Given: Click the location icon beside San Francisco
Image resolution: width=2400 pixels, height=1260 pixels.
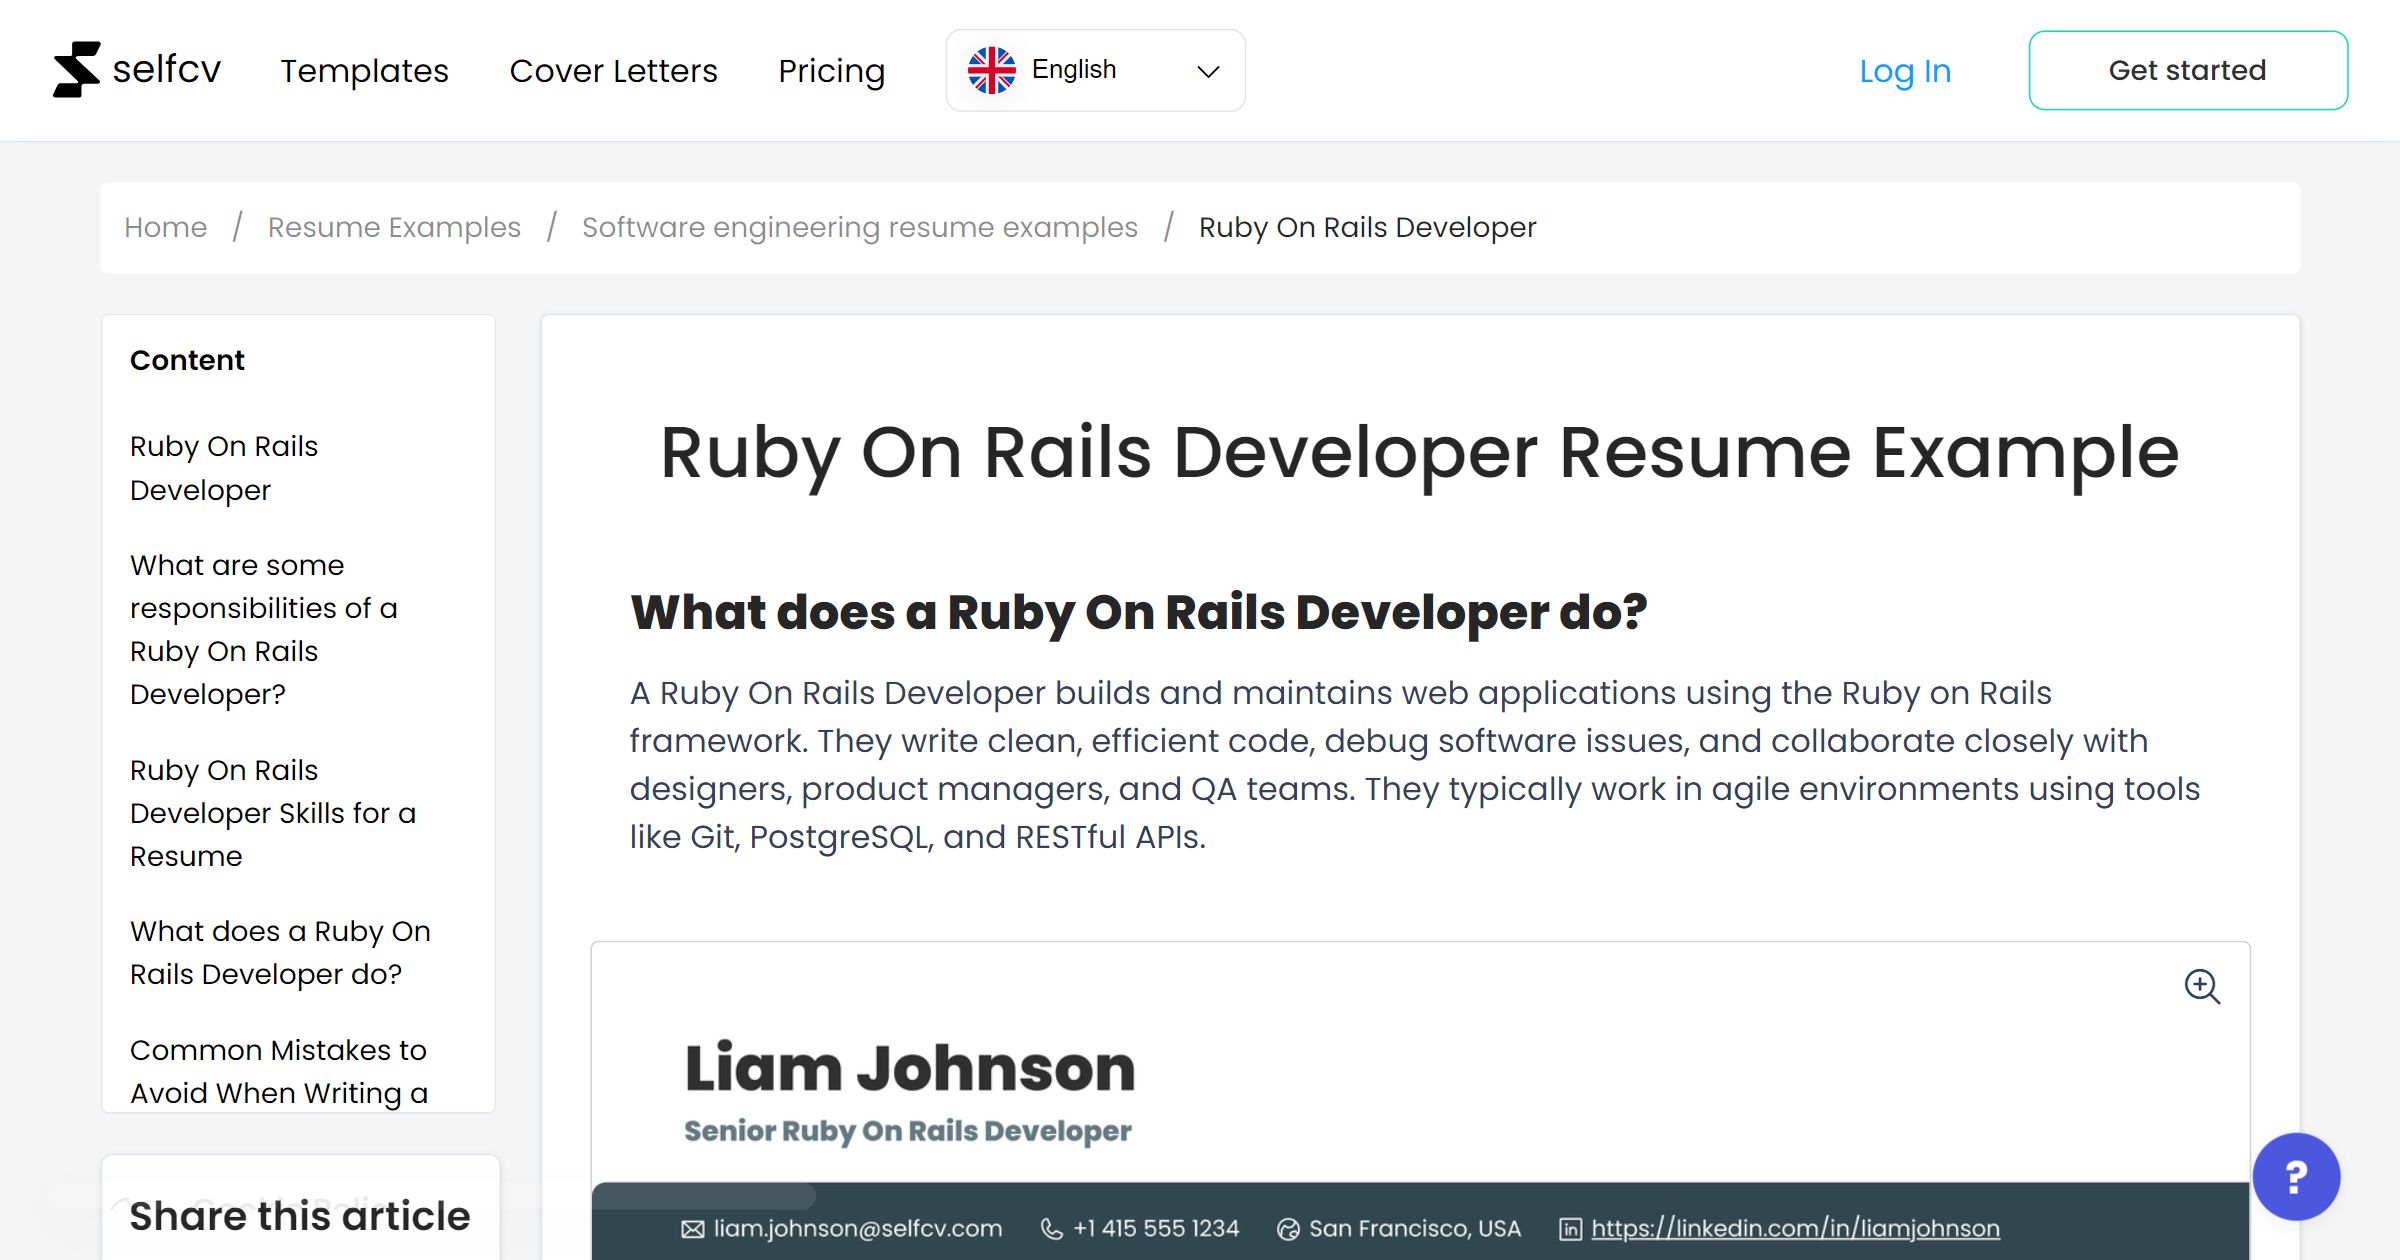Looking at the screenshot, I should click(x=1288, y=1229).
